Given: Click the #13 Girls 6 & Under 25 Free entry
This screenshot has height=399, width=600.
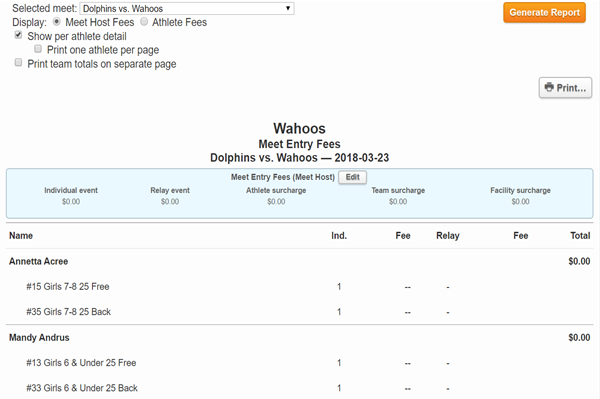Looking at the screenshot, I should tap(81, 363).
